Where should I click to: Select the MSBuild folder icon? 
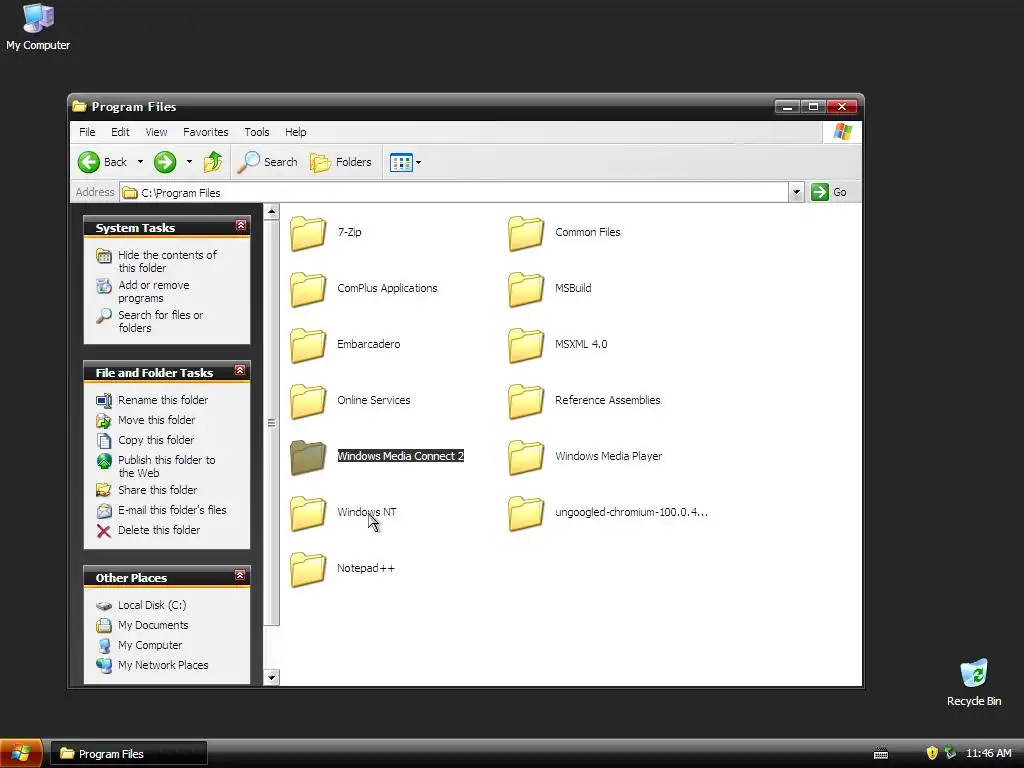(526, 289)
